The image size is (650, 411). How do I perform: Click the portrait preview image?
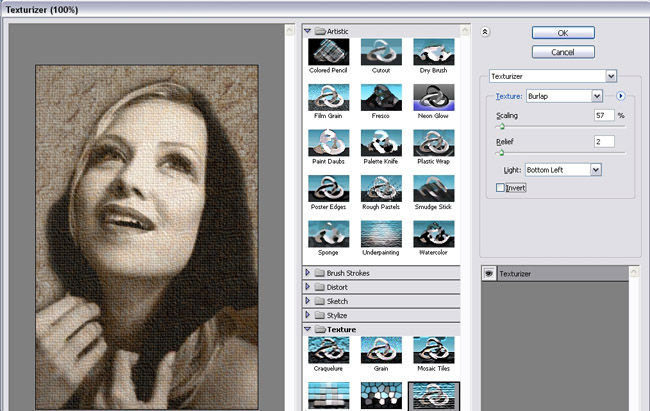pyautogui.click(x=147, y=237)
